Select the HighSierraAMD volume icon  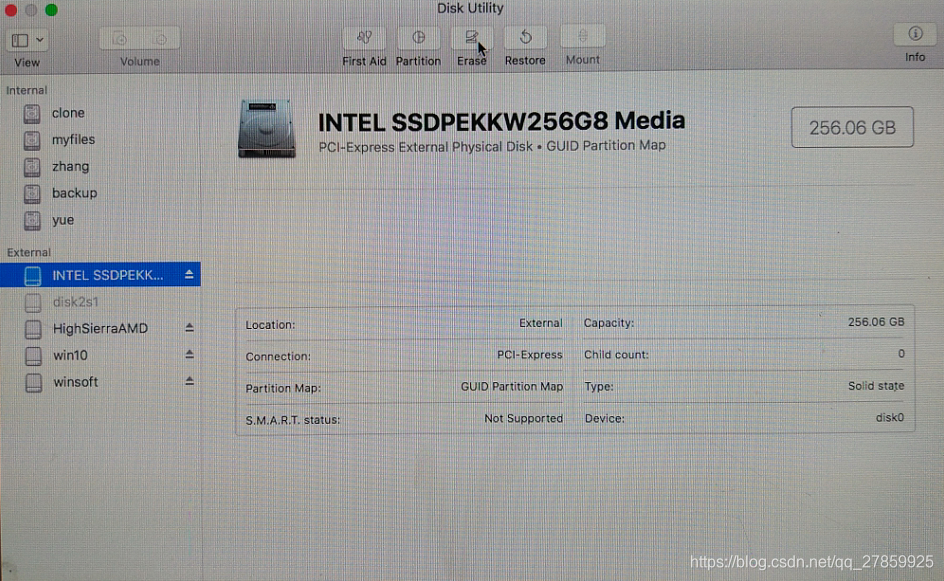[x=33, y=329]
